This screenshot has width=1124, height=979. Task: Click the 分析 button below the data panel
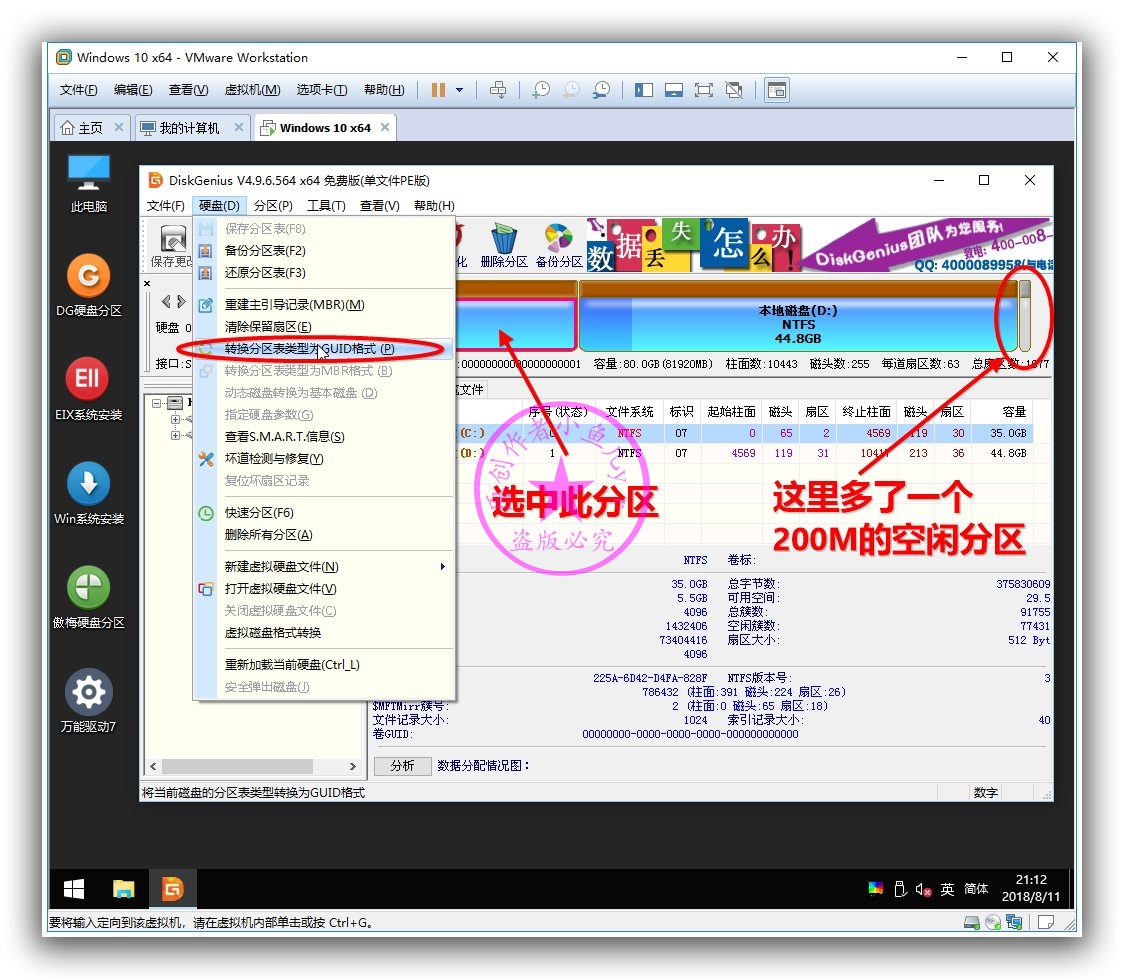coord(402,765)
